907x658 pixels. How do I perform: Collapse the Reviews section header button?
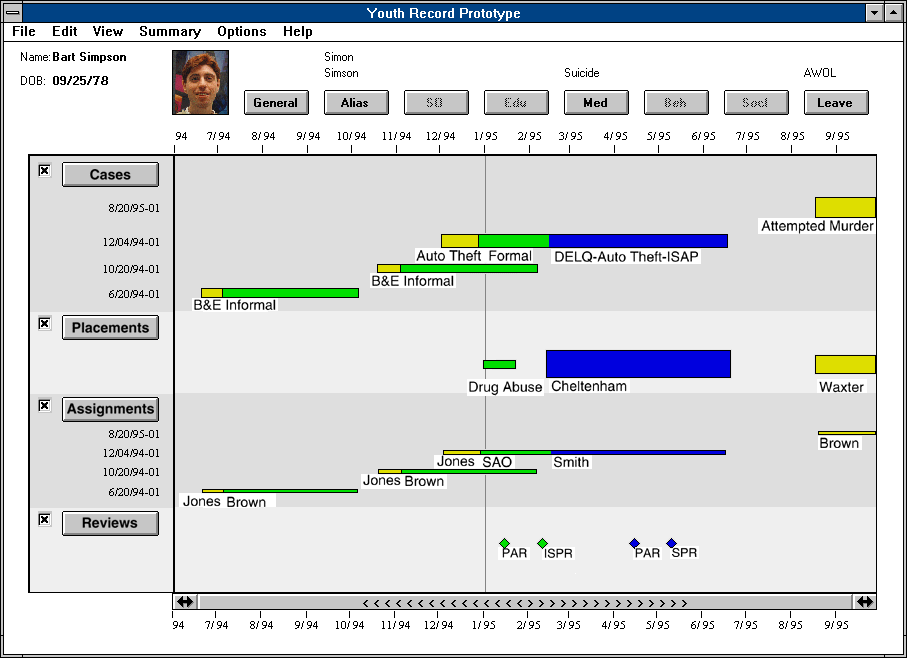(x=110, y=523)
